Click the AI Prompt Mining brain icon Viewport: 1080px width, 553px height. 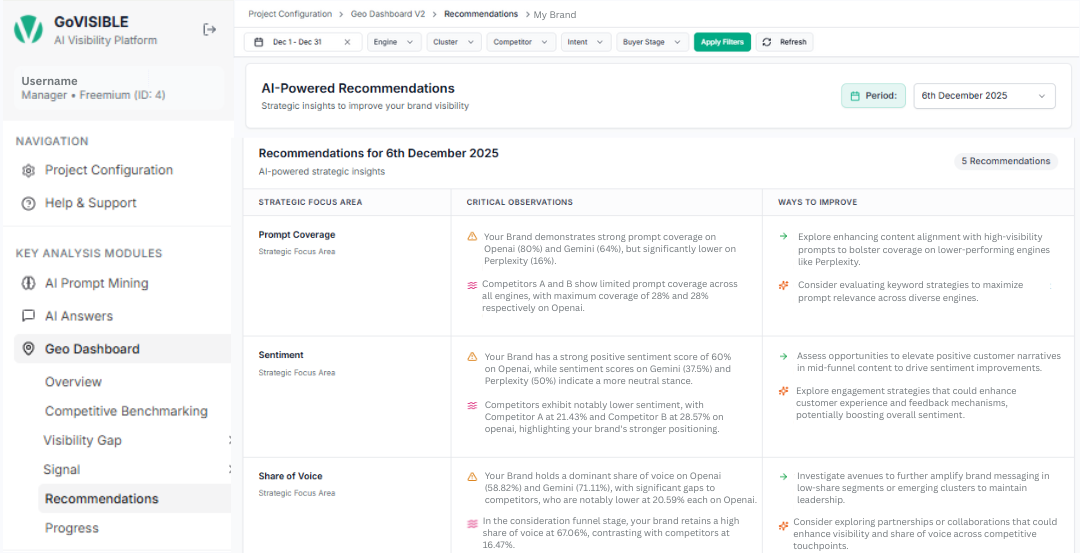pos(28,283)
